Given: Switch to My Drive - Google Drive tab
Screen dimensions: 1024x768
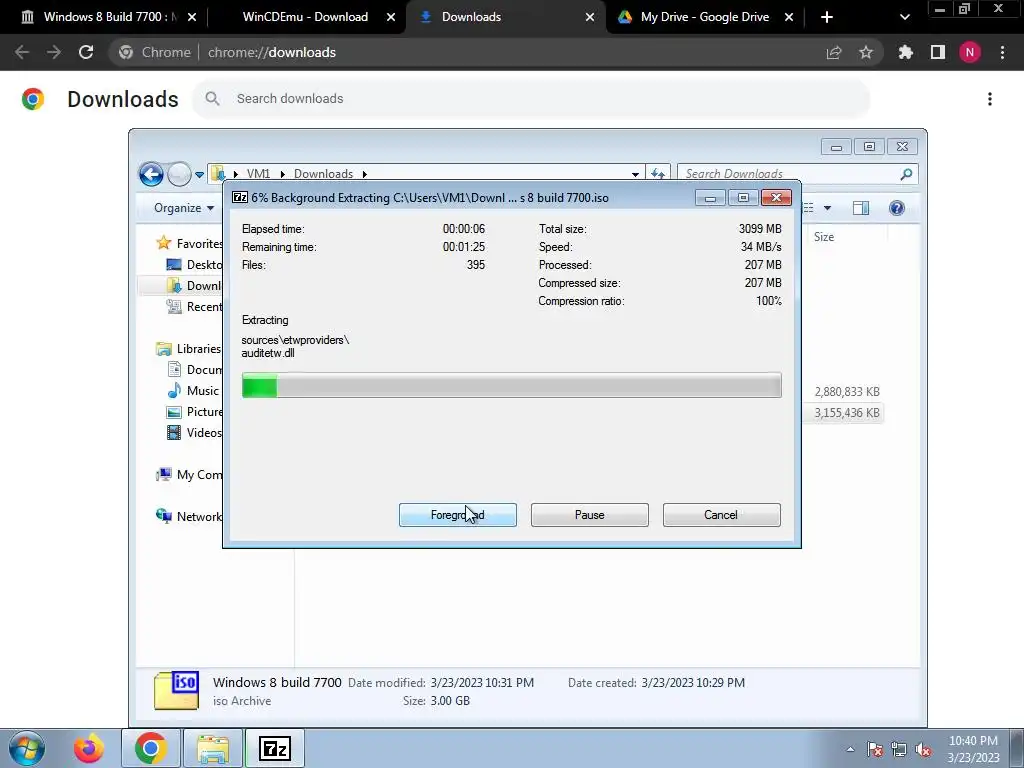Looking at the screenshot, I should point(705,17).
